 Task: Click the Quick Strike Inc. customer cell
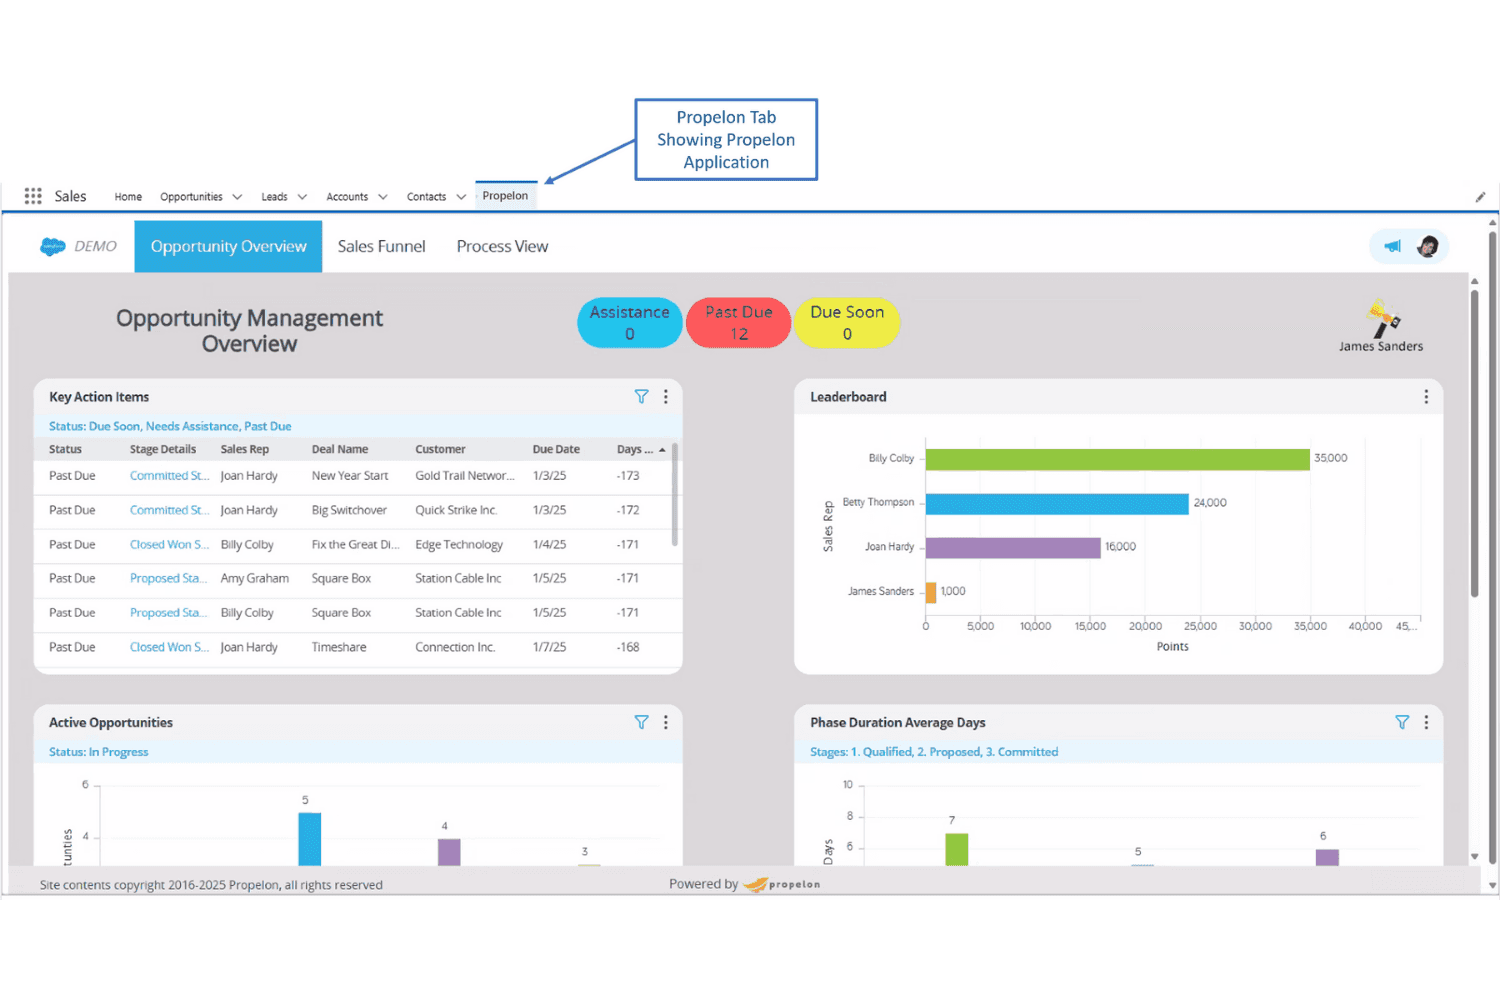coord(456,510)
